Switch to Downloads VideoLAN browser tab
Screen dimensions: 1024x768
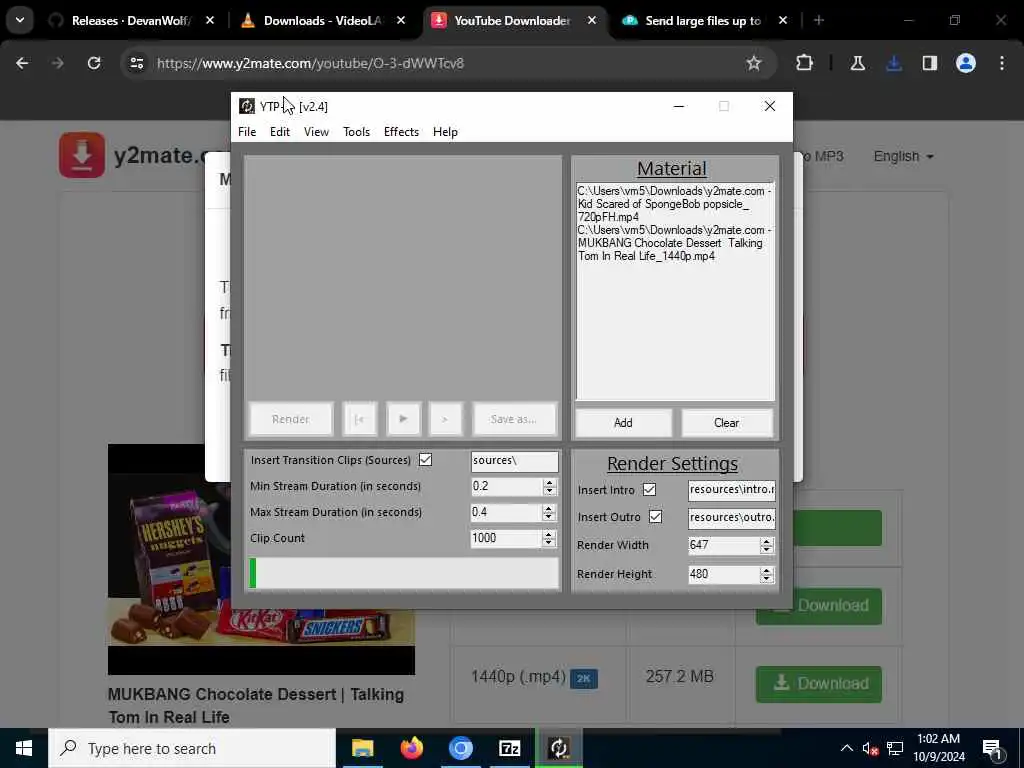323,21
